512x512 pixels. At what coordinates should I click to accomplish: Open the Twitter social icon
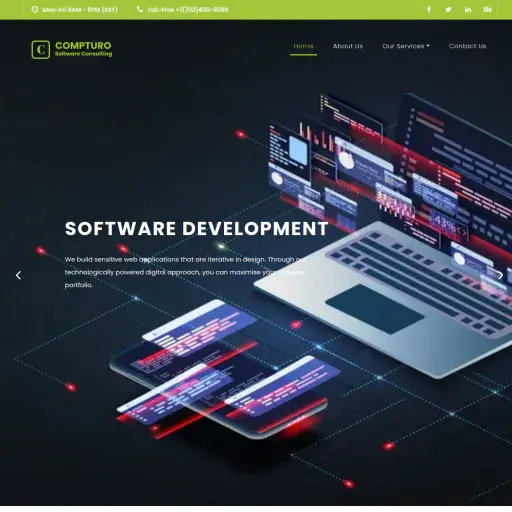coord(448,9)
